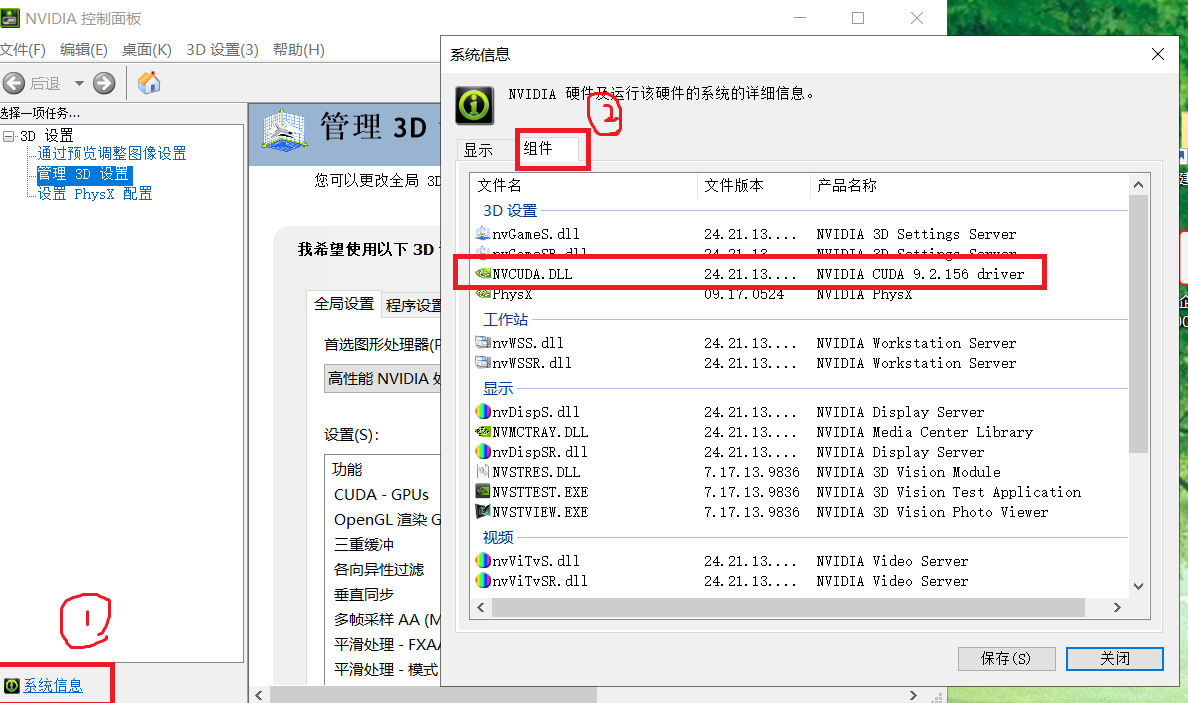This screenshot has width=1188, height=703.
Task: Select the 程序设置 tab
Action: (x=413, y=305)
